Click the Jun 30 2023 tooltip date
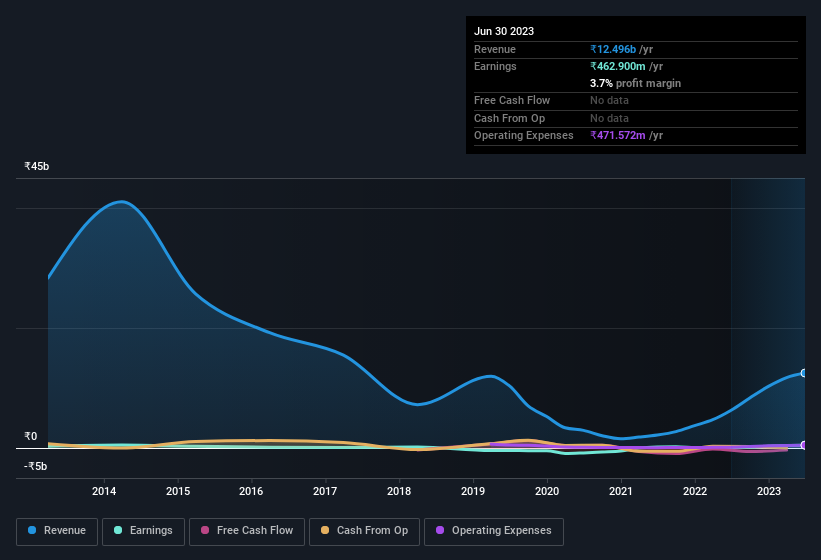 point(504,31)
